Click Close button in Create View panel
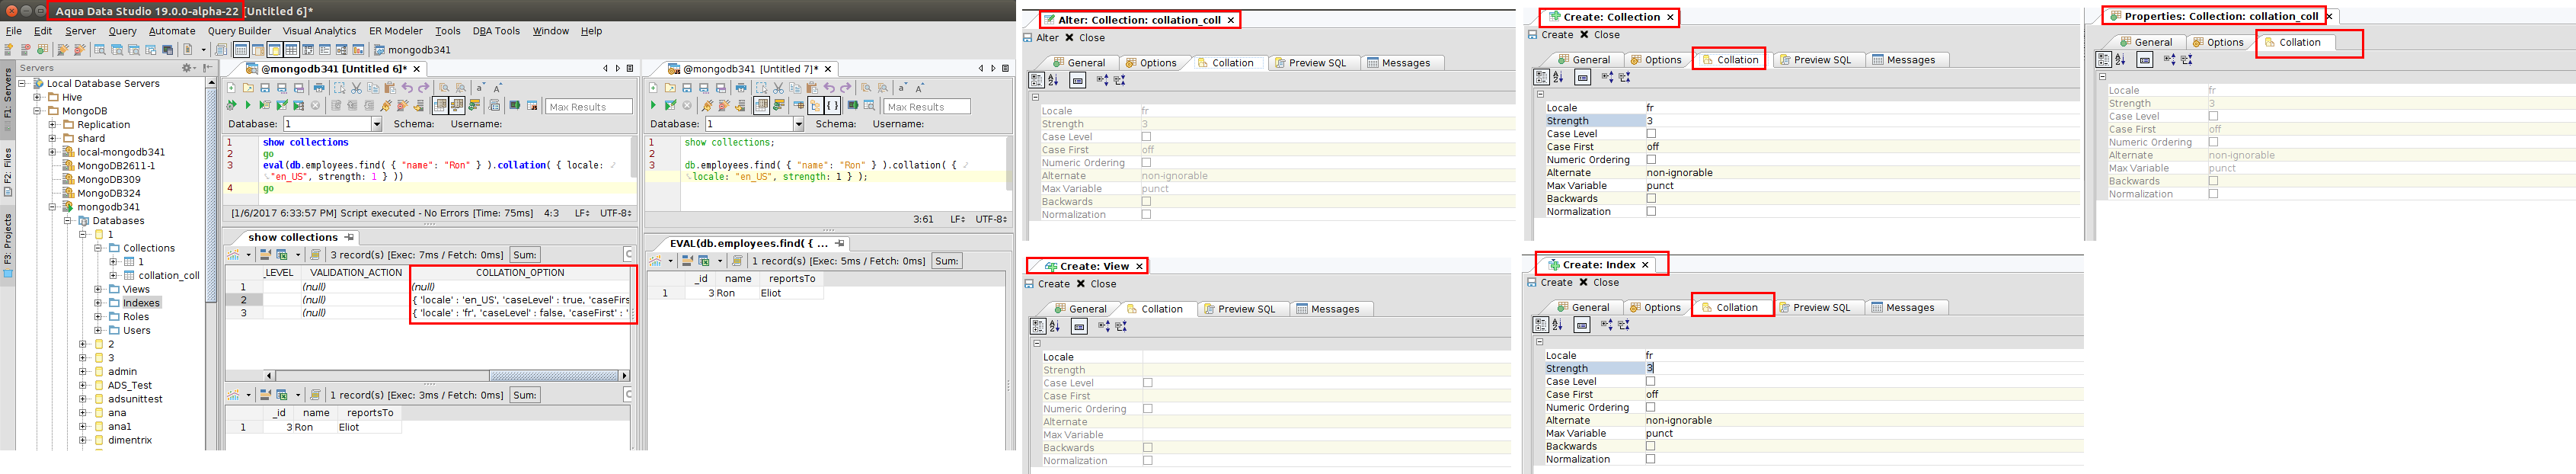The image size is (2576, 474). [x=1096, y=284]
